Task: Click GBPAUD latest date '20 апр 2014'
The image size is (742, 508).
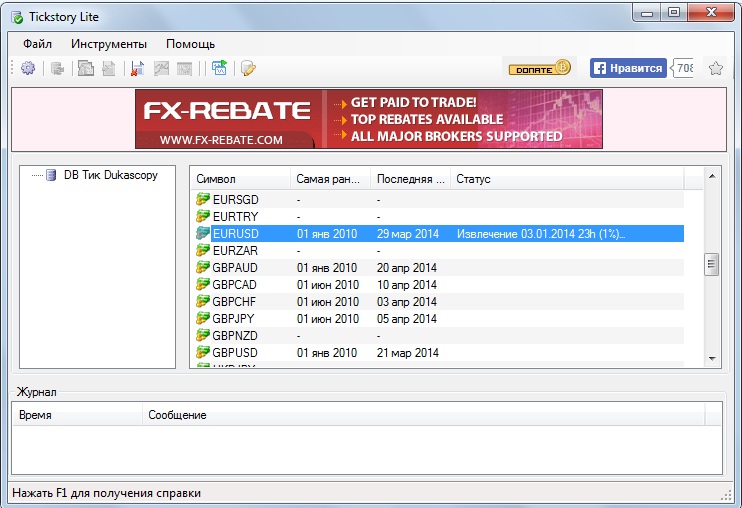Action: click(406, 268)
